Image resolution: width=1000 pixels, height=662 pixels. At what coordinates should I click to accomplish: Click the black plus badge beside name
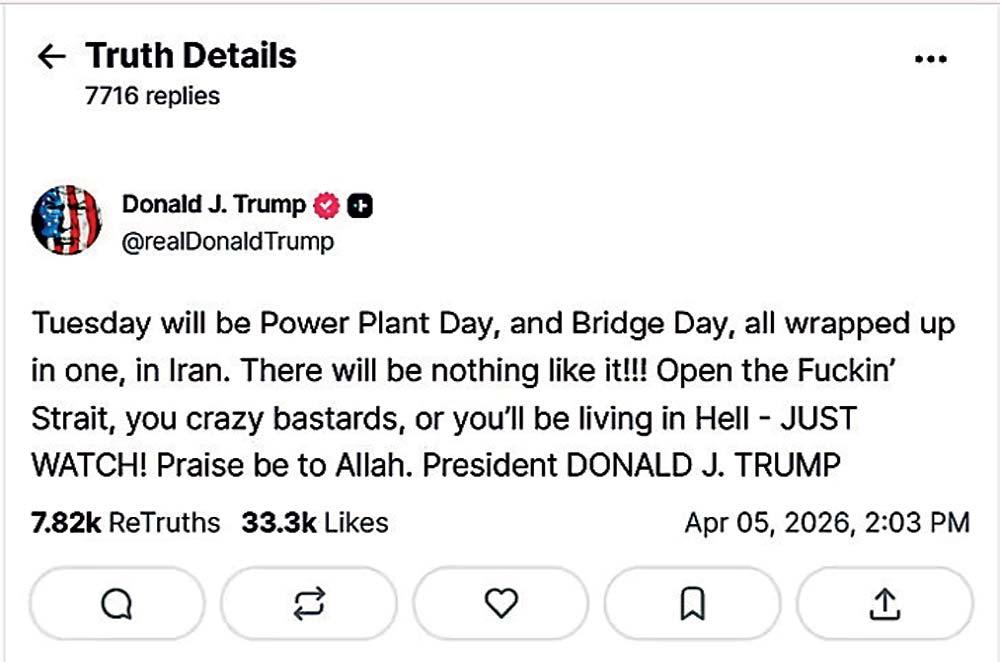click(361, 205)
